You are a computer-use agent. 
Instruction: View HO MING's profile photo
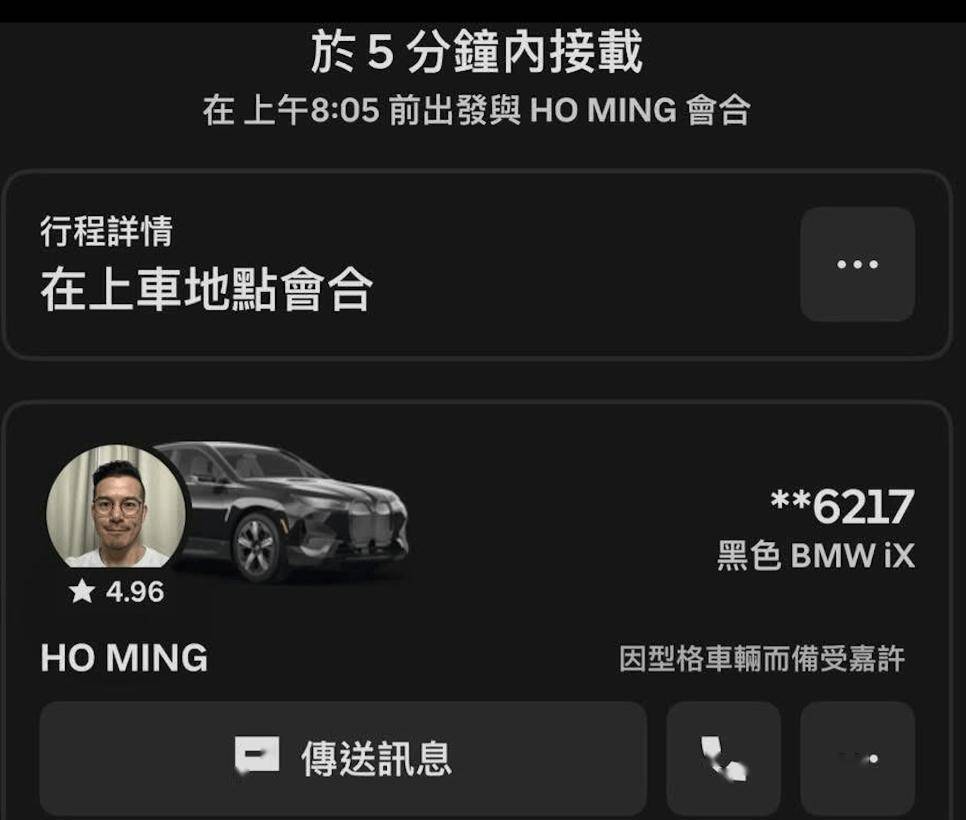coord(116,506)
